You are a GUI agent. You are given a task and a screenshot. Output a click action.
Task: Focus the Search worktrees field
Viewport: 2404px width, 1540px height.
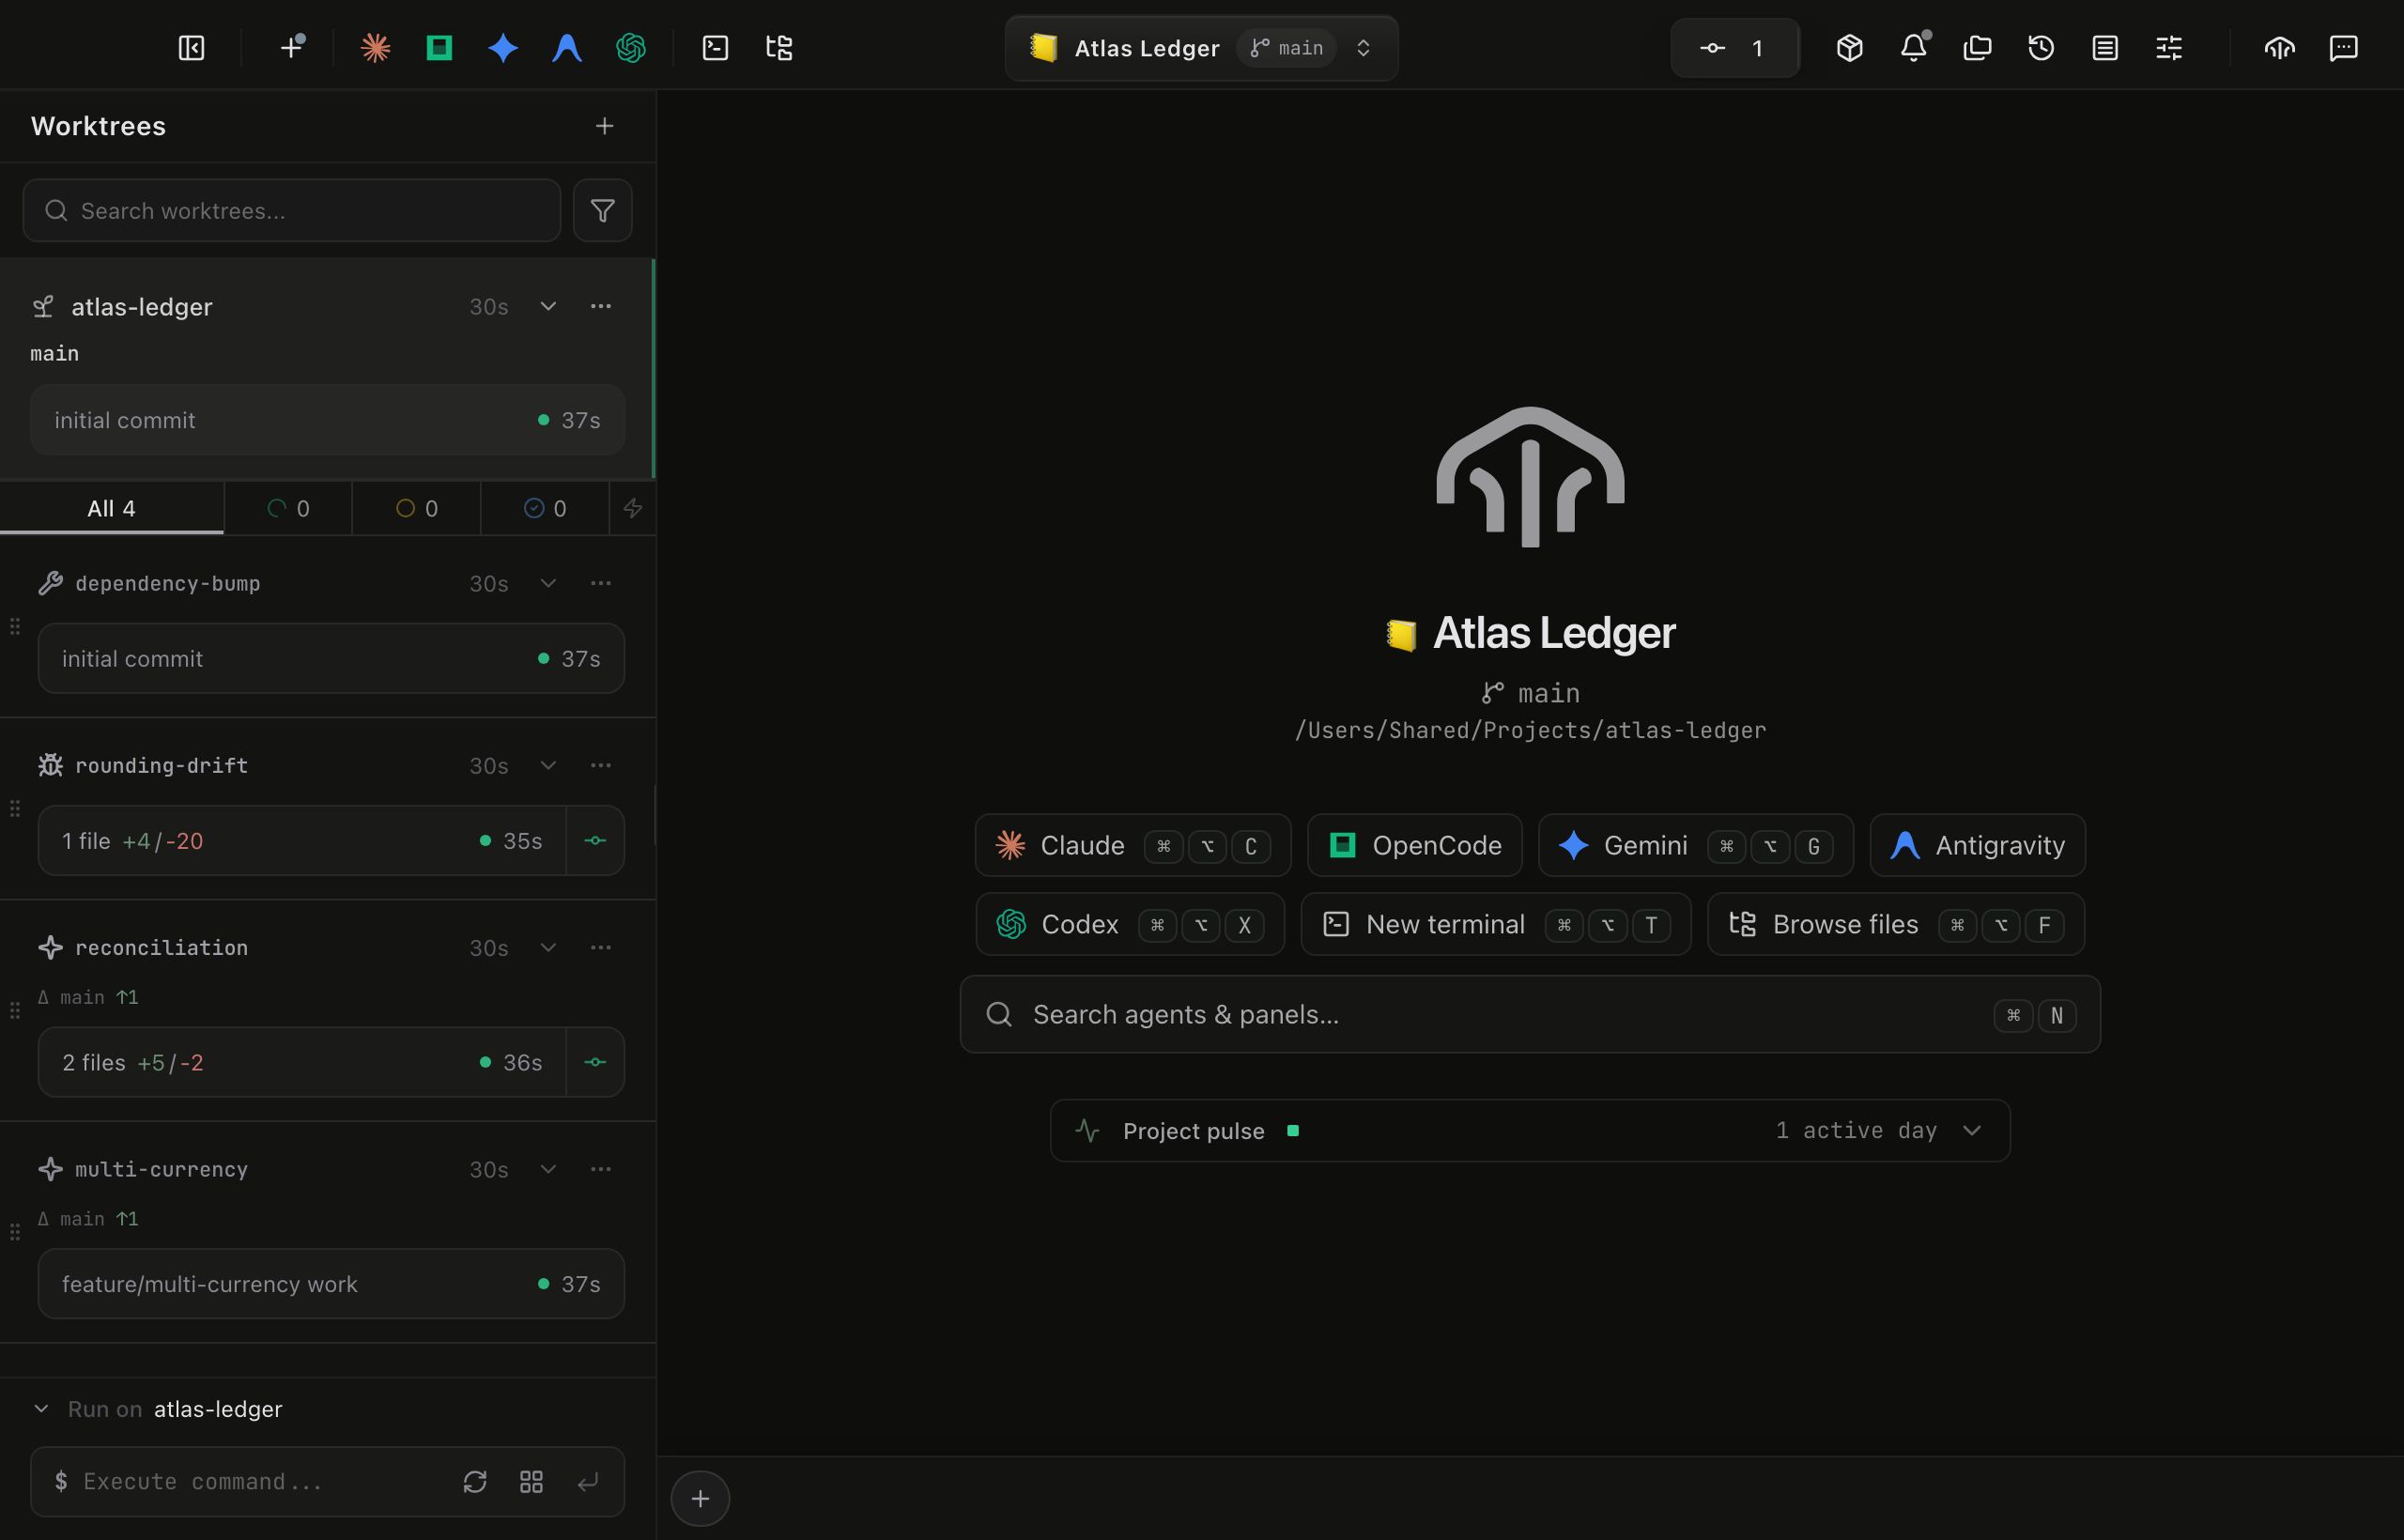pyautogui.click(x=291, y=210)
